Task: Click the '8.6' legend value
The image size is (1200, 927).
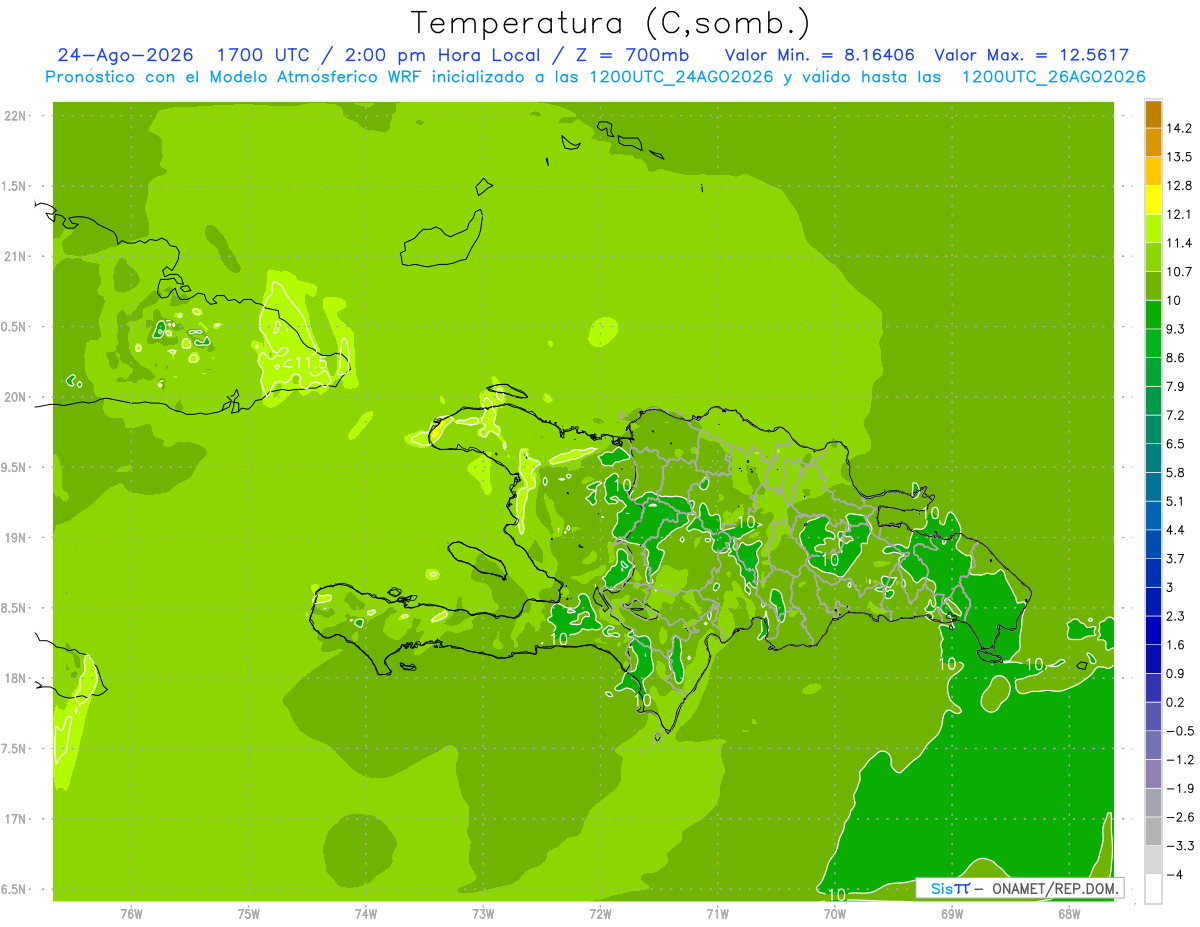Action: (1176, 358)
